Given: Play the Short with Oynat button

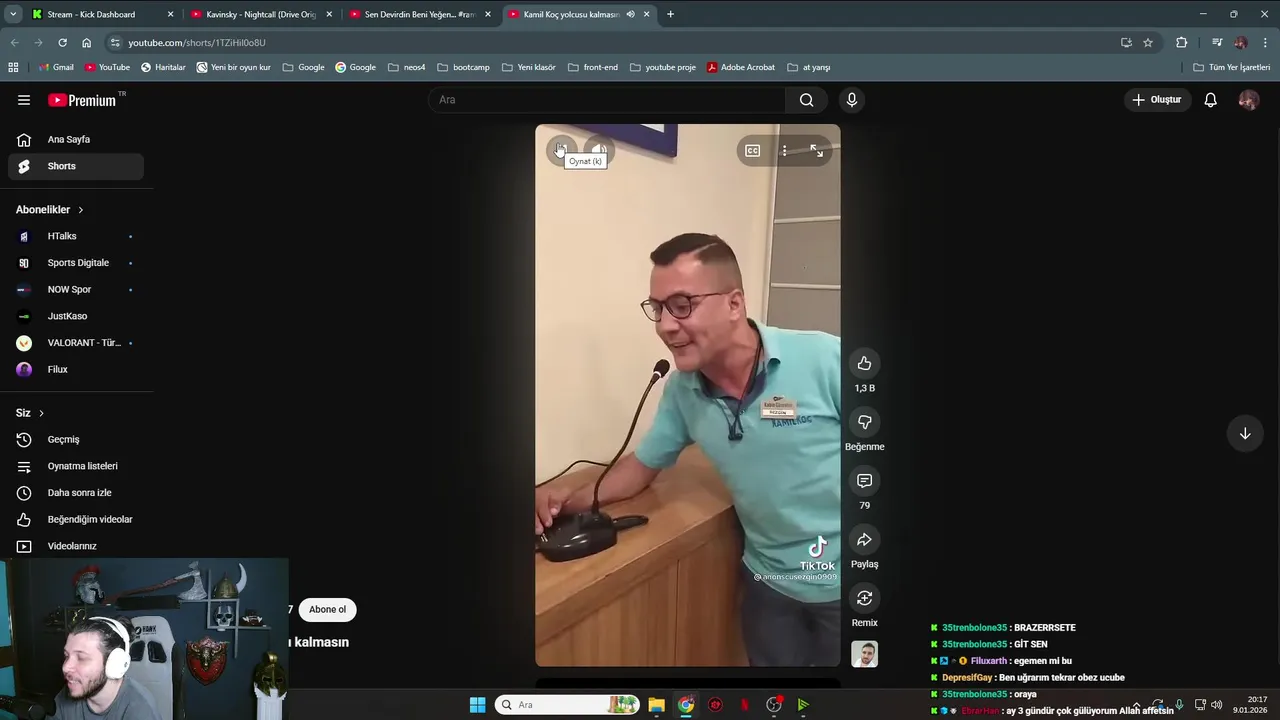Looking at the screenshot, I should pos(560,150).
